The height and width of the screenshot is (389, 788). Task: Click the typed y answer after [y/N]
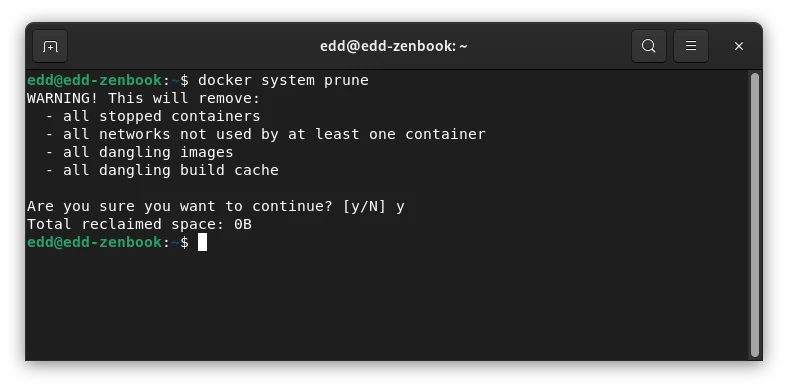(400, 207)
